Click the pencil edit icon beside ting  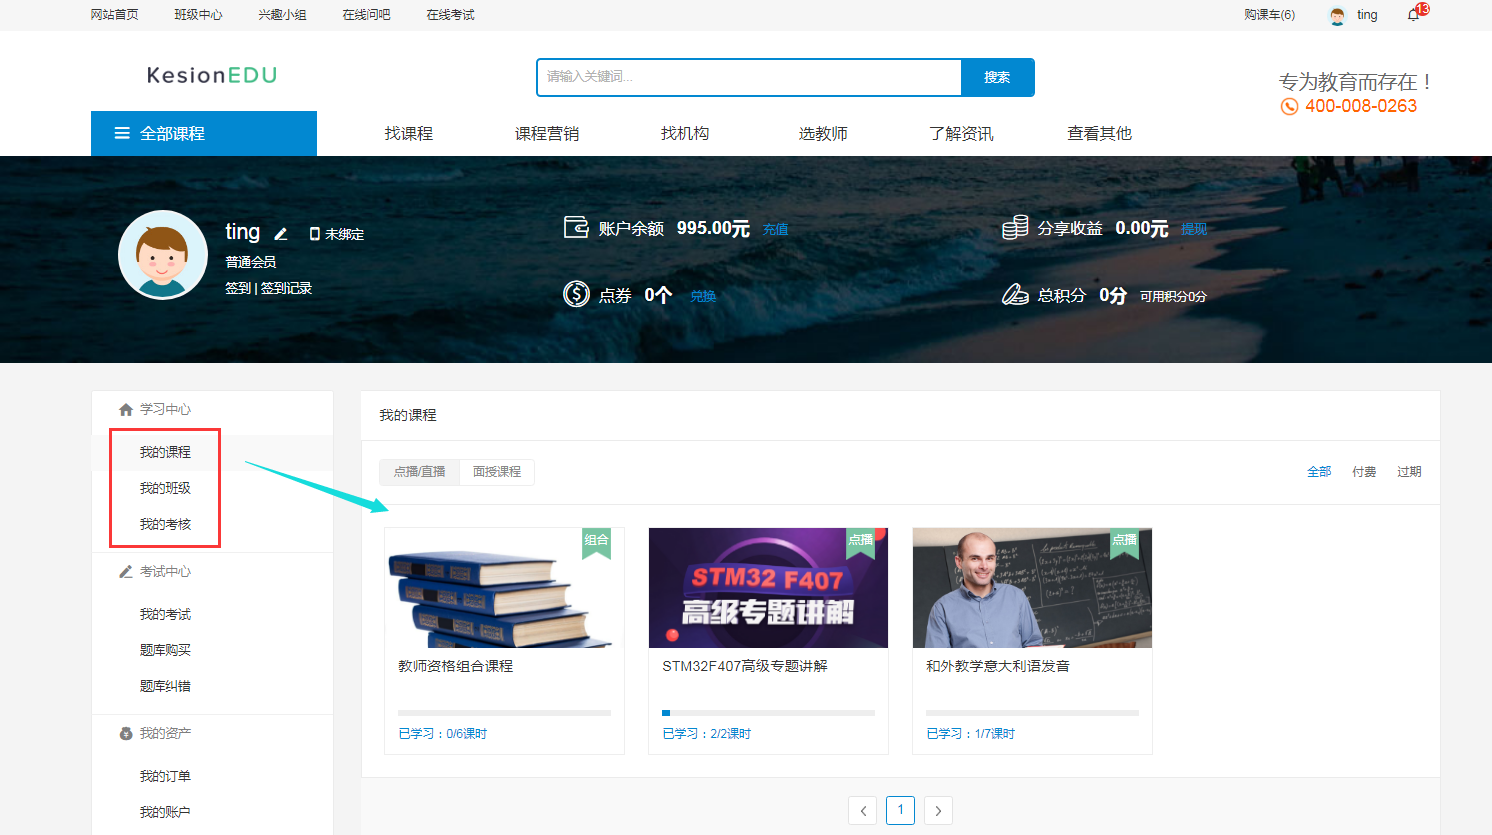pos(281,234)
